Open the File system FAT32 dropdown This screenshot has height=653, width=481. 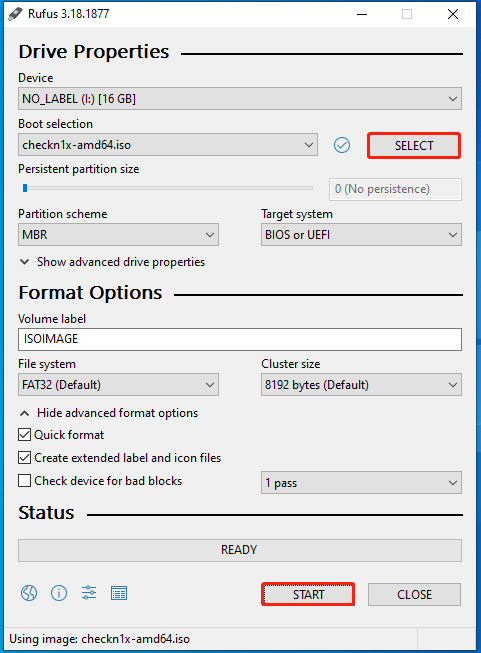click(x=118, y=384)
